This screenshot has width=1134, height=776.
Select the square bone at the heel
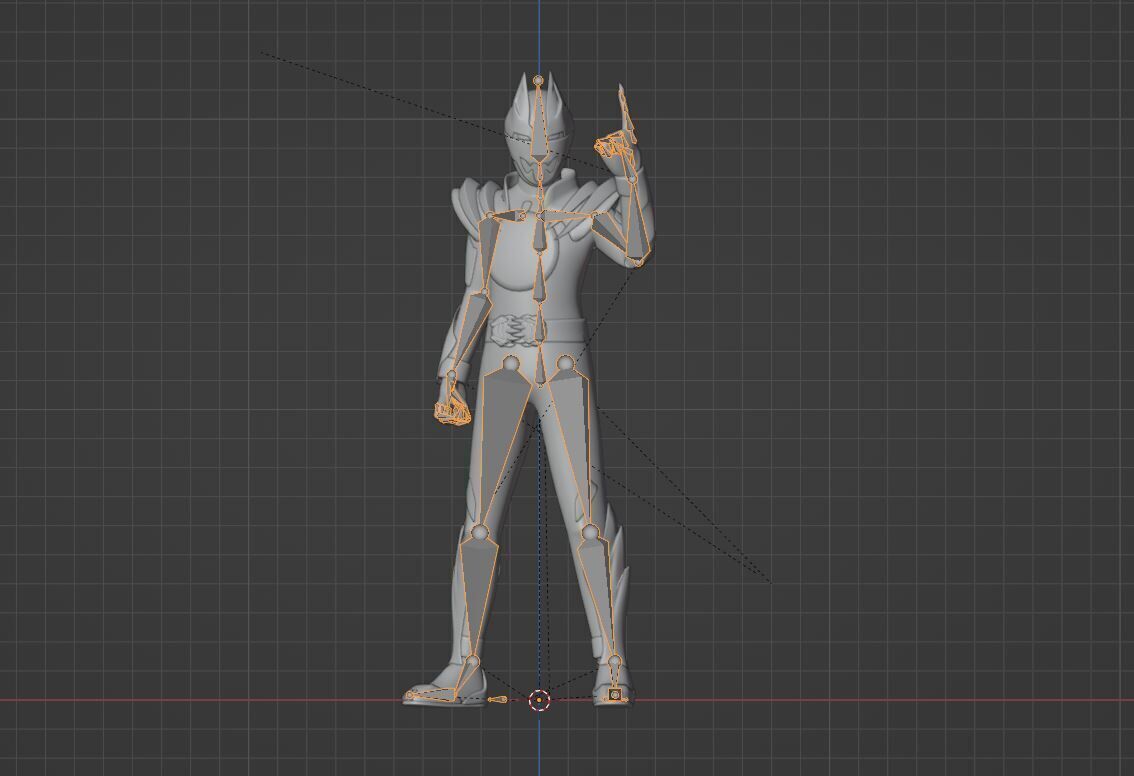click(x=615, y=694)
